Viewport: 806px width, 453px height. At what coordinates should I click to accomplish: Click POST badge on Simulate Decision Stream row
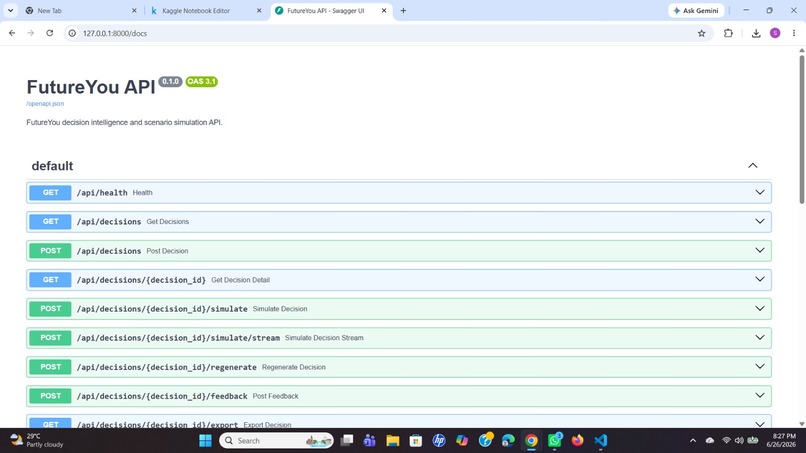pyautogui.click(x=50, y=337)
